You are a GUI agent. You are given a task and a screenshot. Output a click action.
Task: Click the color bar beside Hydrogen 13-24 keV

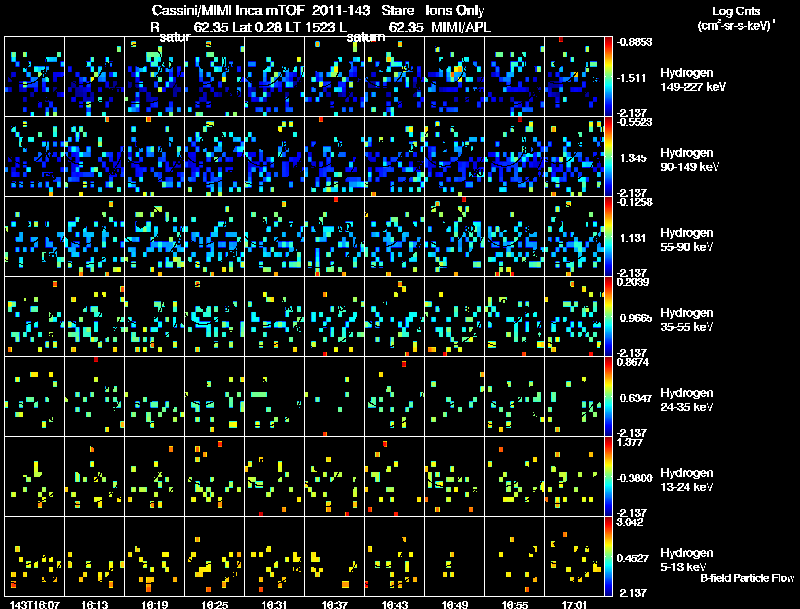click(608, 476)
